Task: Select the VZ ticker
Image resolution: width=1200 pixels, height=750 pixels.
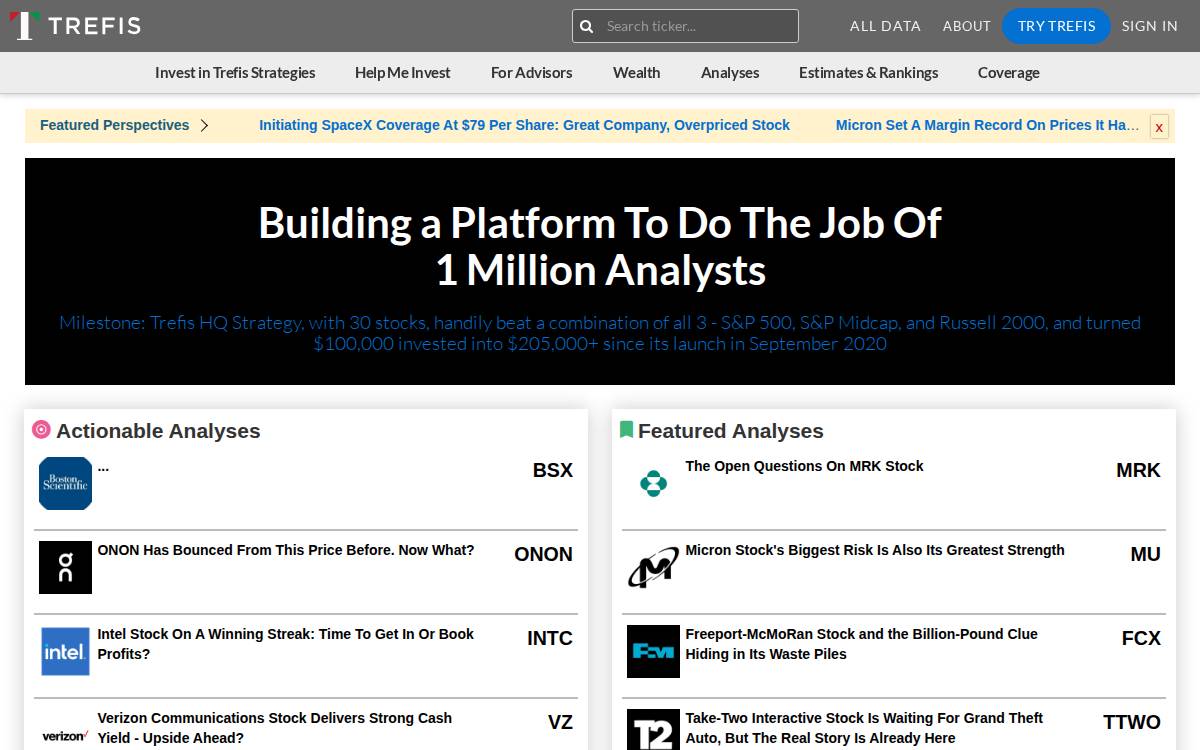Action: (560, 722)
